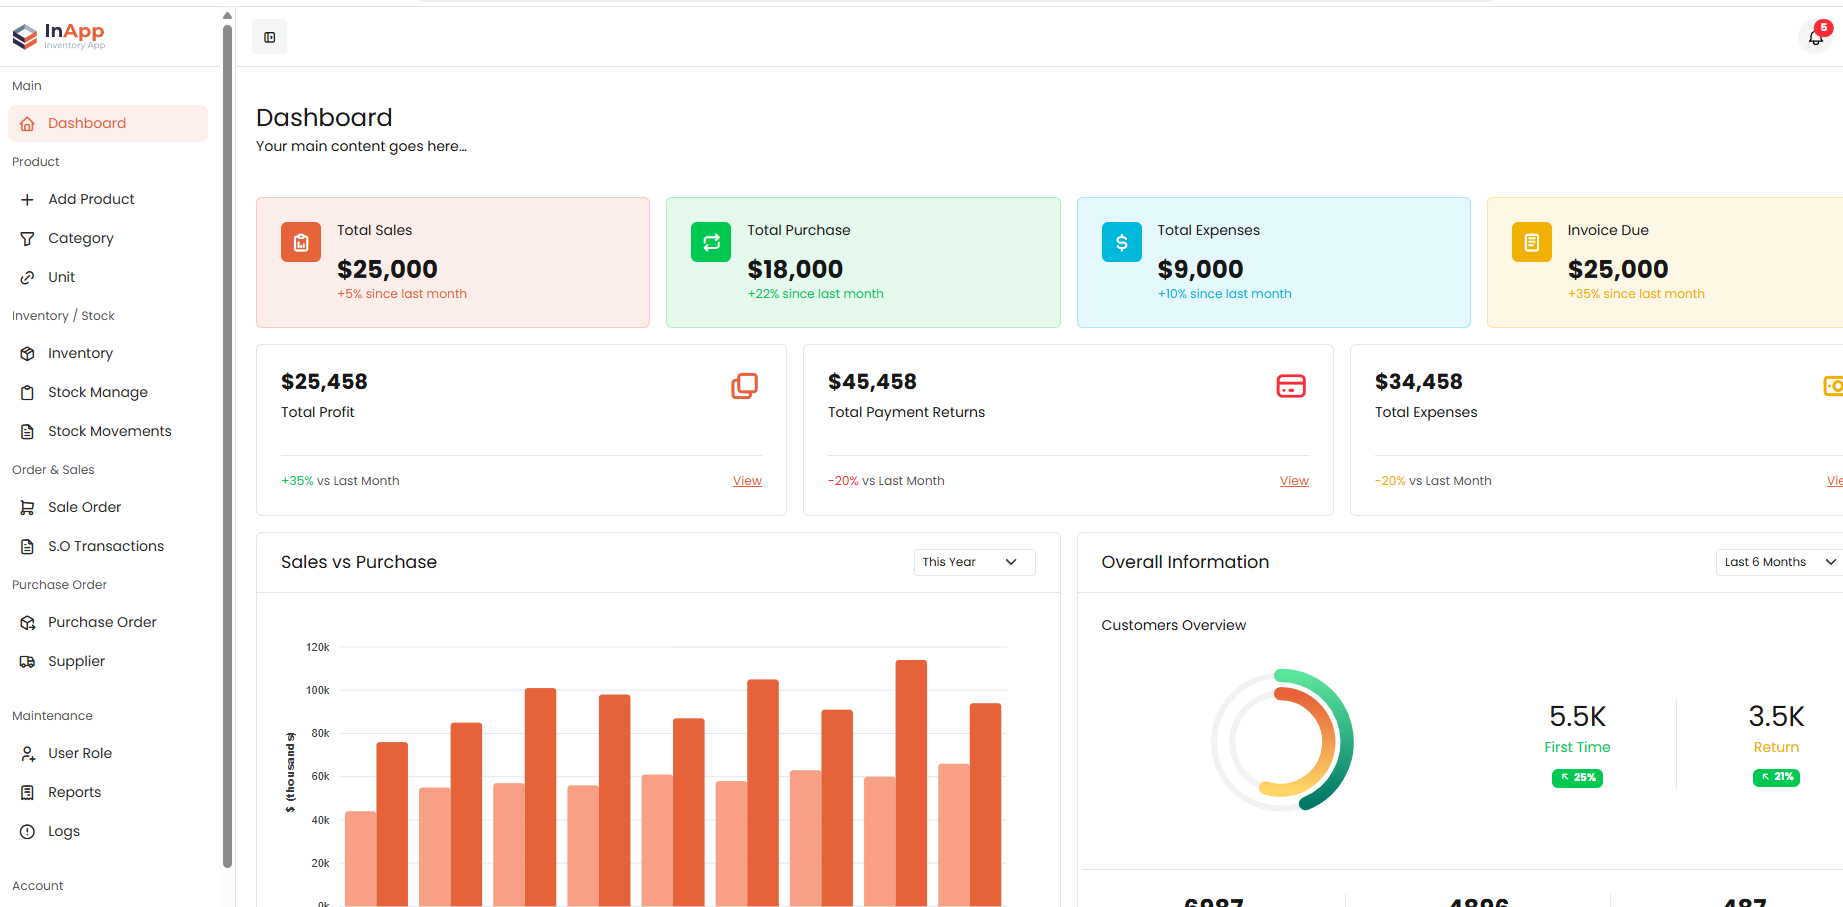The height and width of the screenshot is (907, 1843).
Task: Click the Total Profit copy icon
Action: click(744, 386)
